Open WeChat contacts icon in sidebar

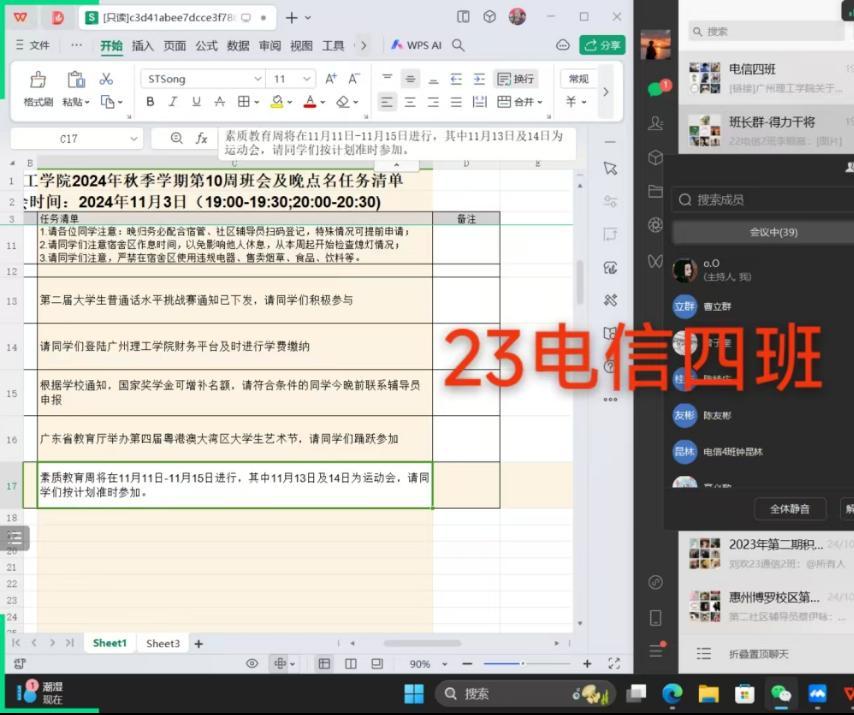click(x=655, y=123)
